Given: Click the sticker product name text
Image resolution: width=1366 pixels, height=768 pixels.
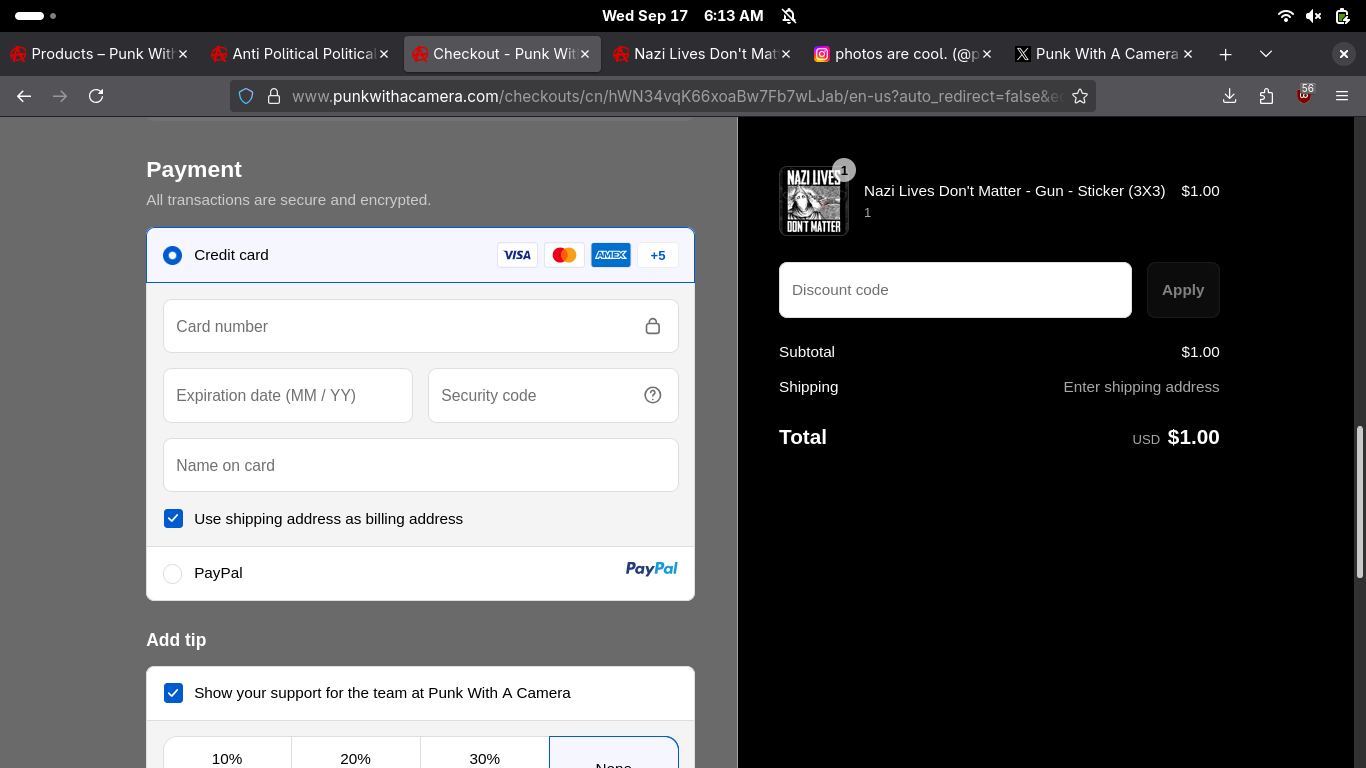Looking at the screenshot, I should pos(1014,191).
